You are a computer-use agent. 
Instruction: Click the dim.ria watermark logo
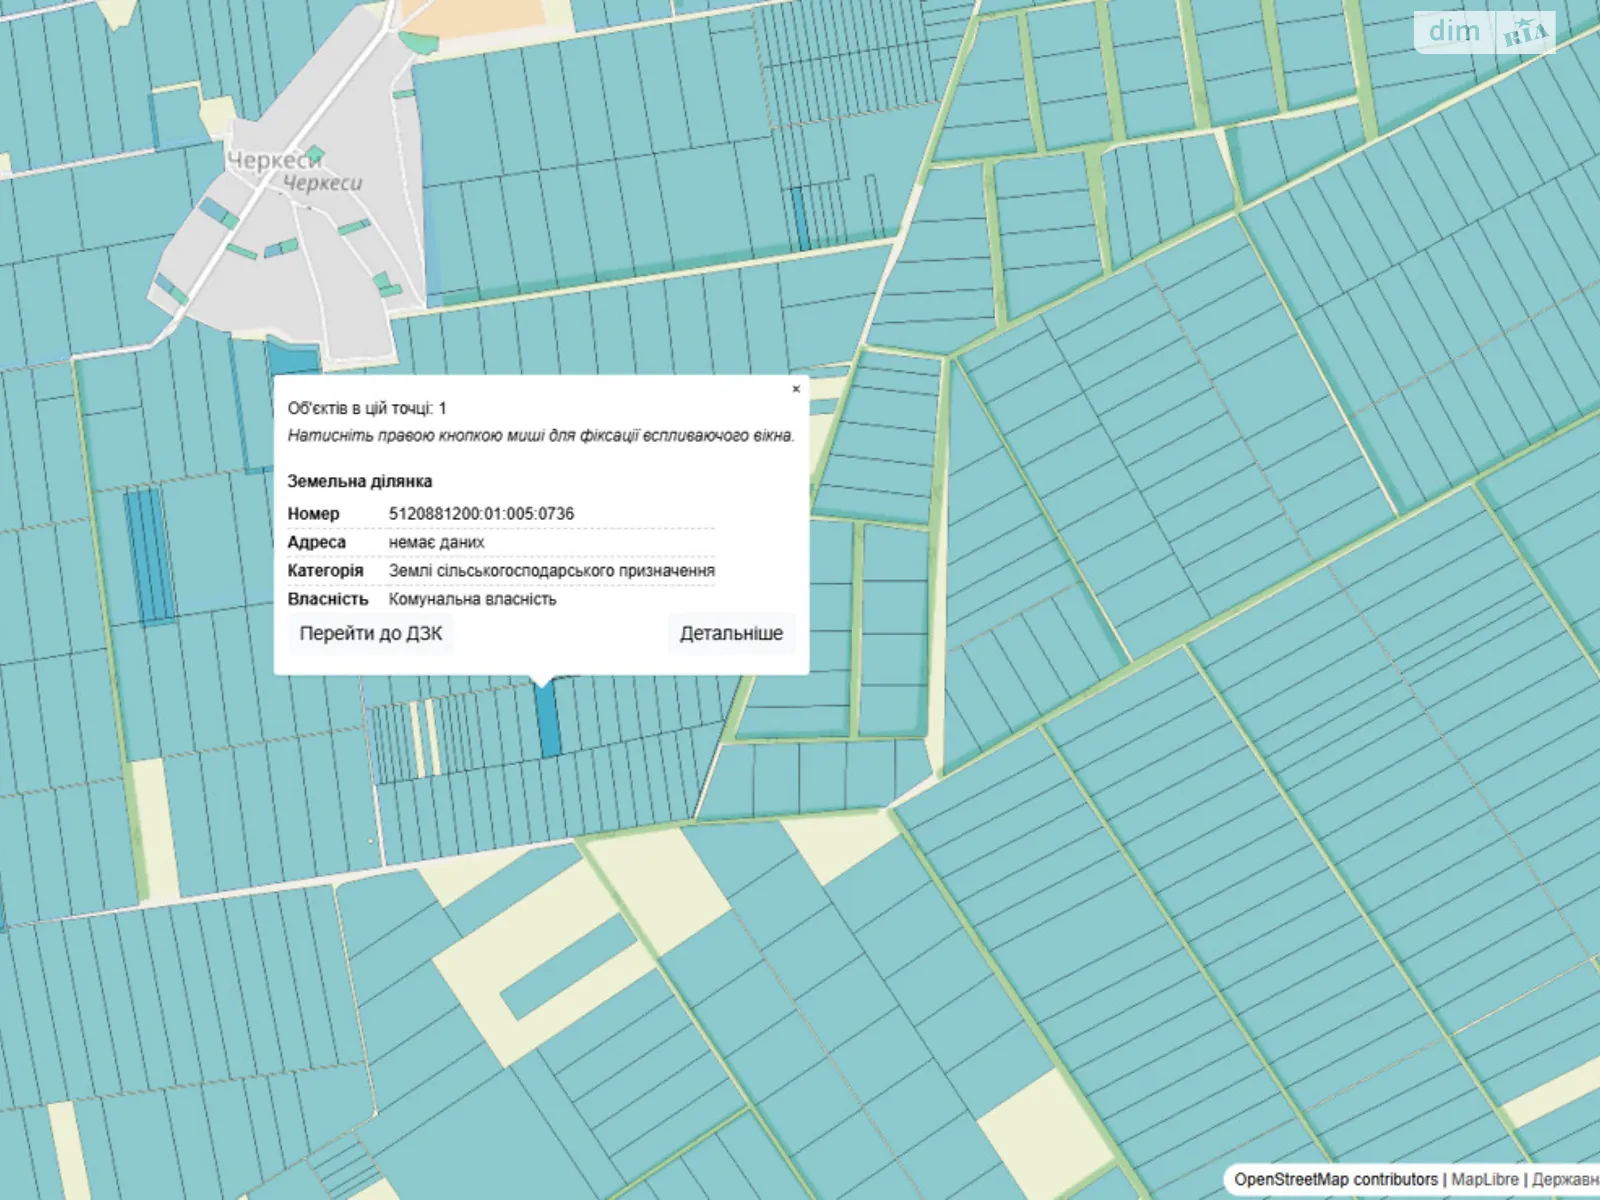1484,32
